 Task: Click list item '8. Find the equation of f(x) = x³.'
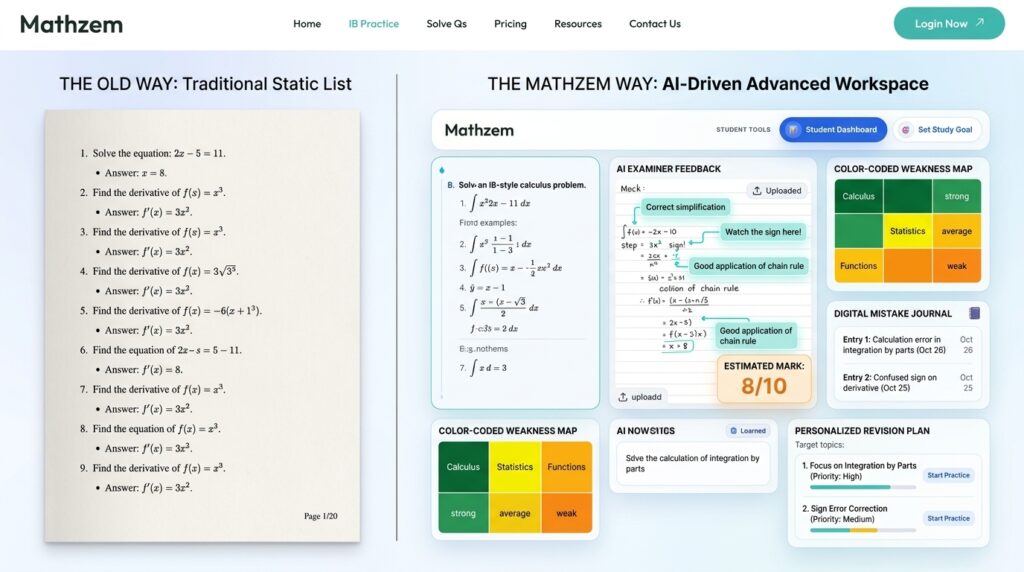150,429
